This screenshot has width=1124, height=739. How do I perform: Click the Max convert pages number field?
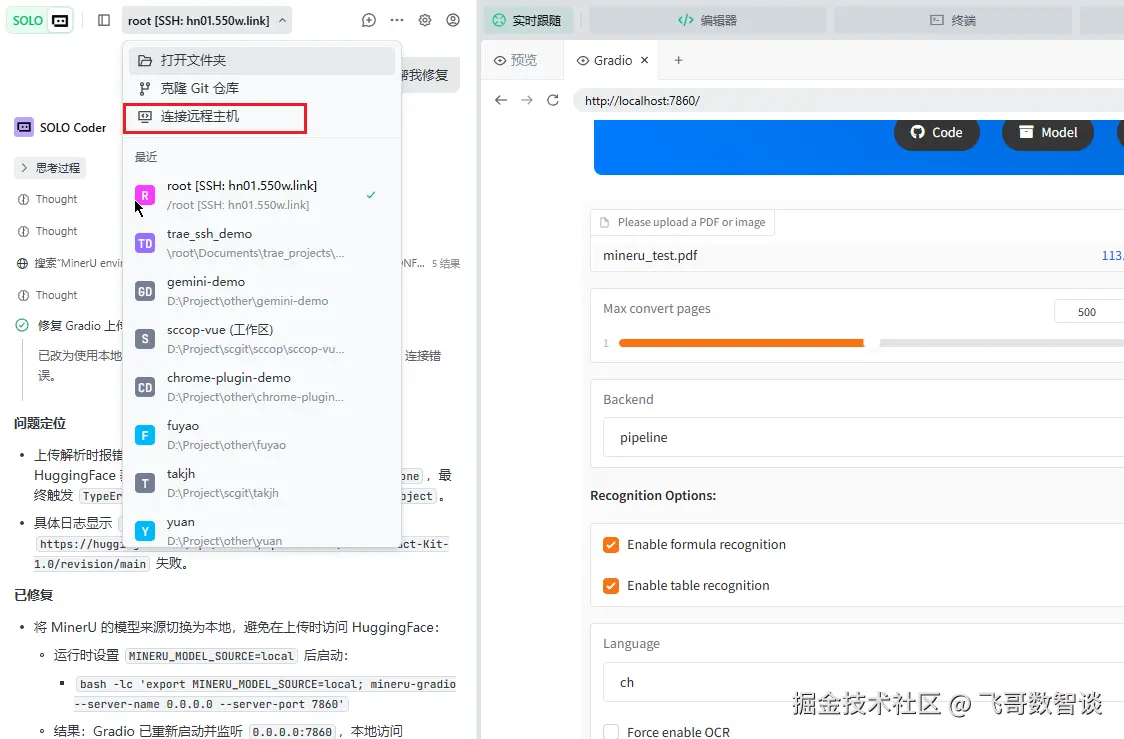[1089, 312]
